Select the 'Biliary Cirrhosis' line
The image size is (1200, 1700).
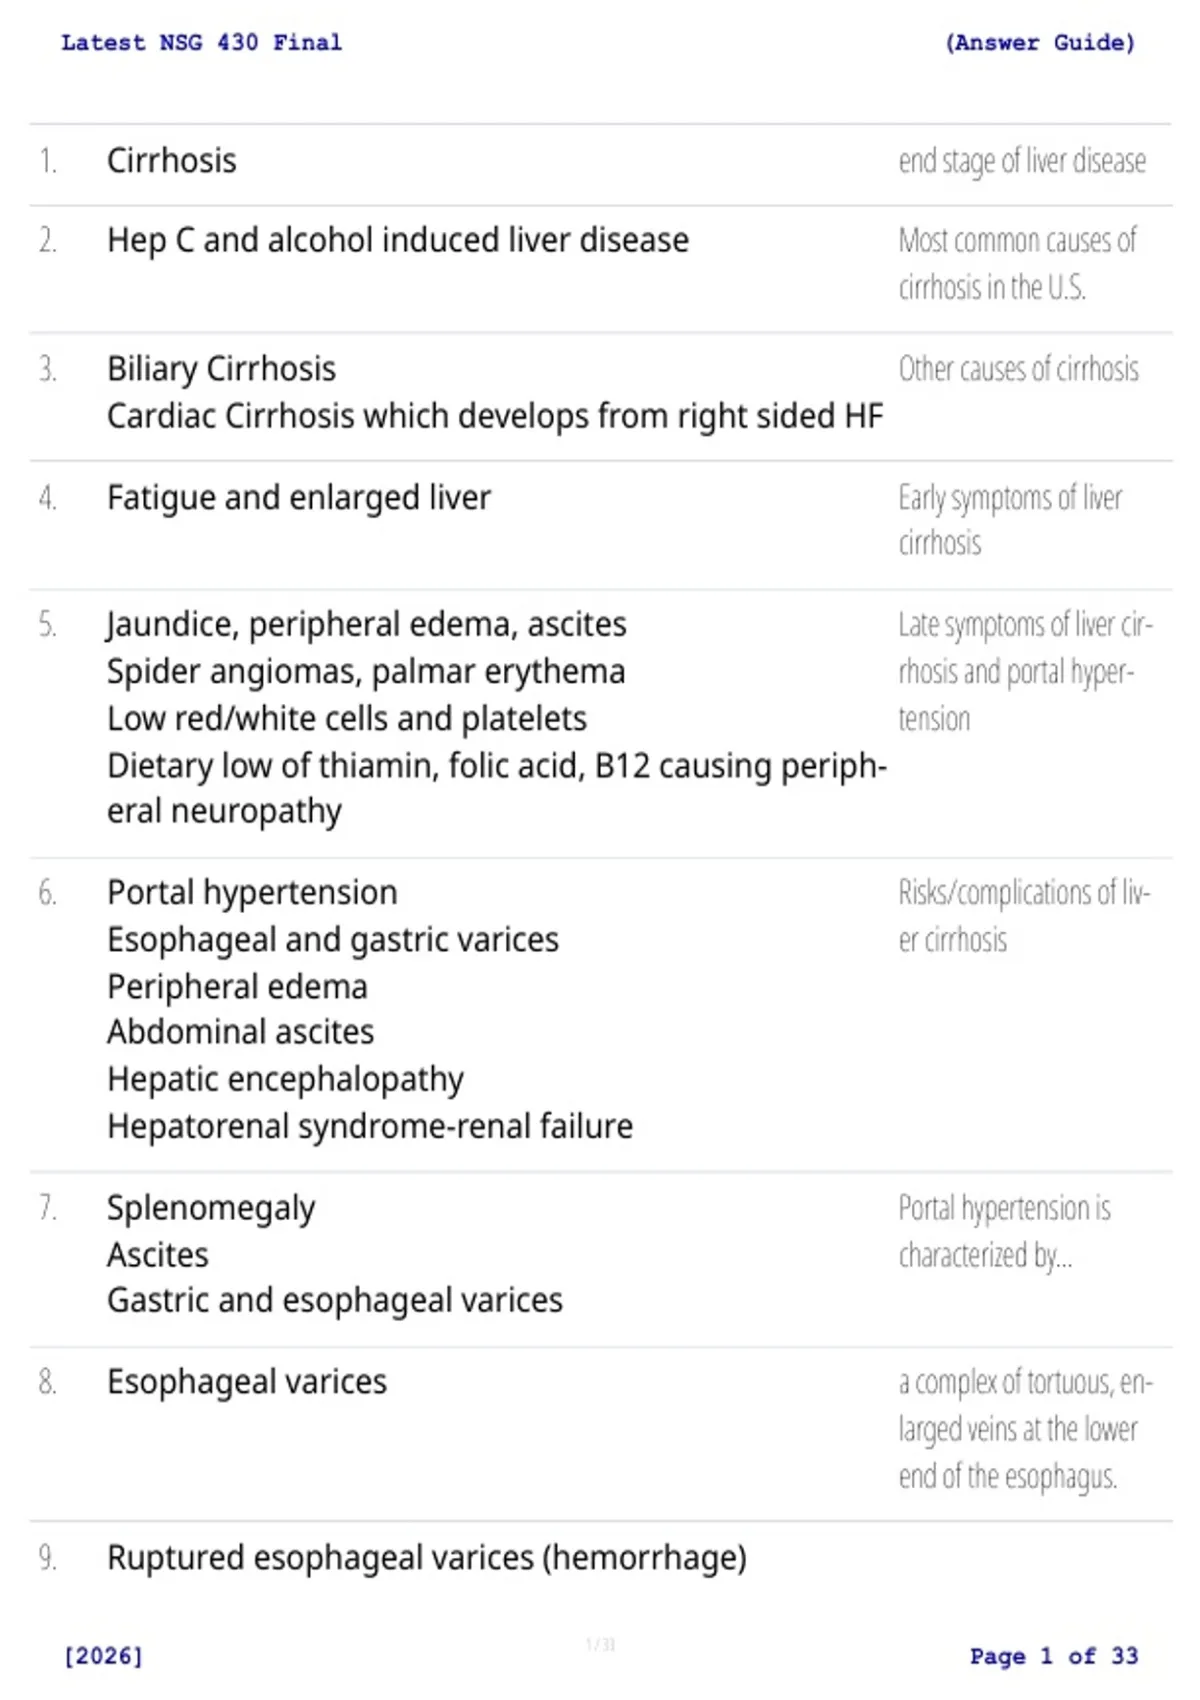221,369
